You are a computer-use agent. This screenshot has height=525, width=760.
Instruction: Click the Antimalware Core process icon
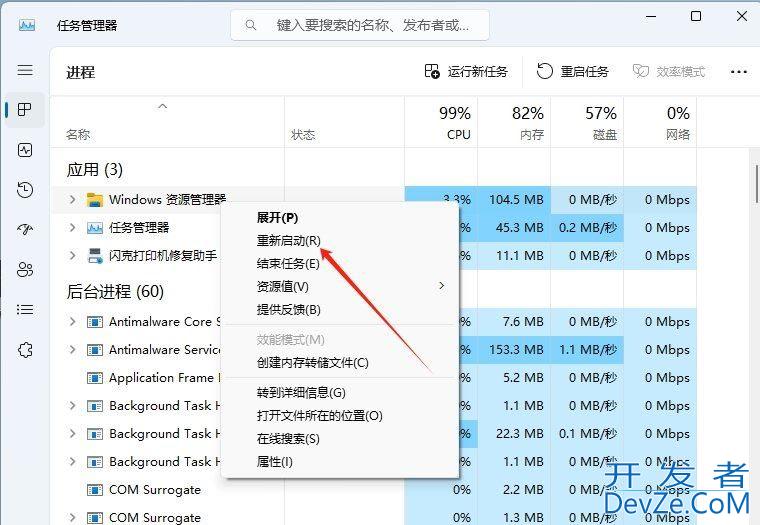(95, 321)
